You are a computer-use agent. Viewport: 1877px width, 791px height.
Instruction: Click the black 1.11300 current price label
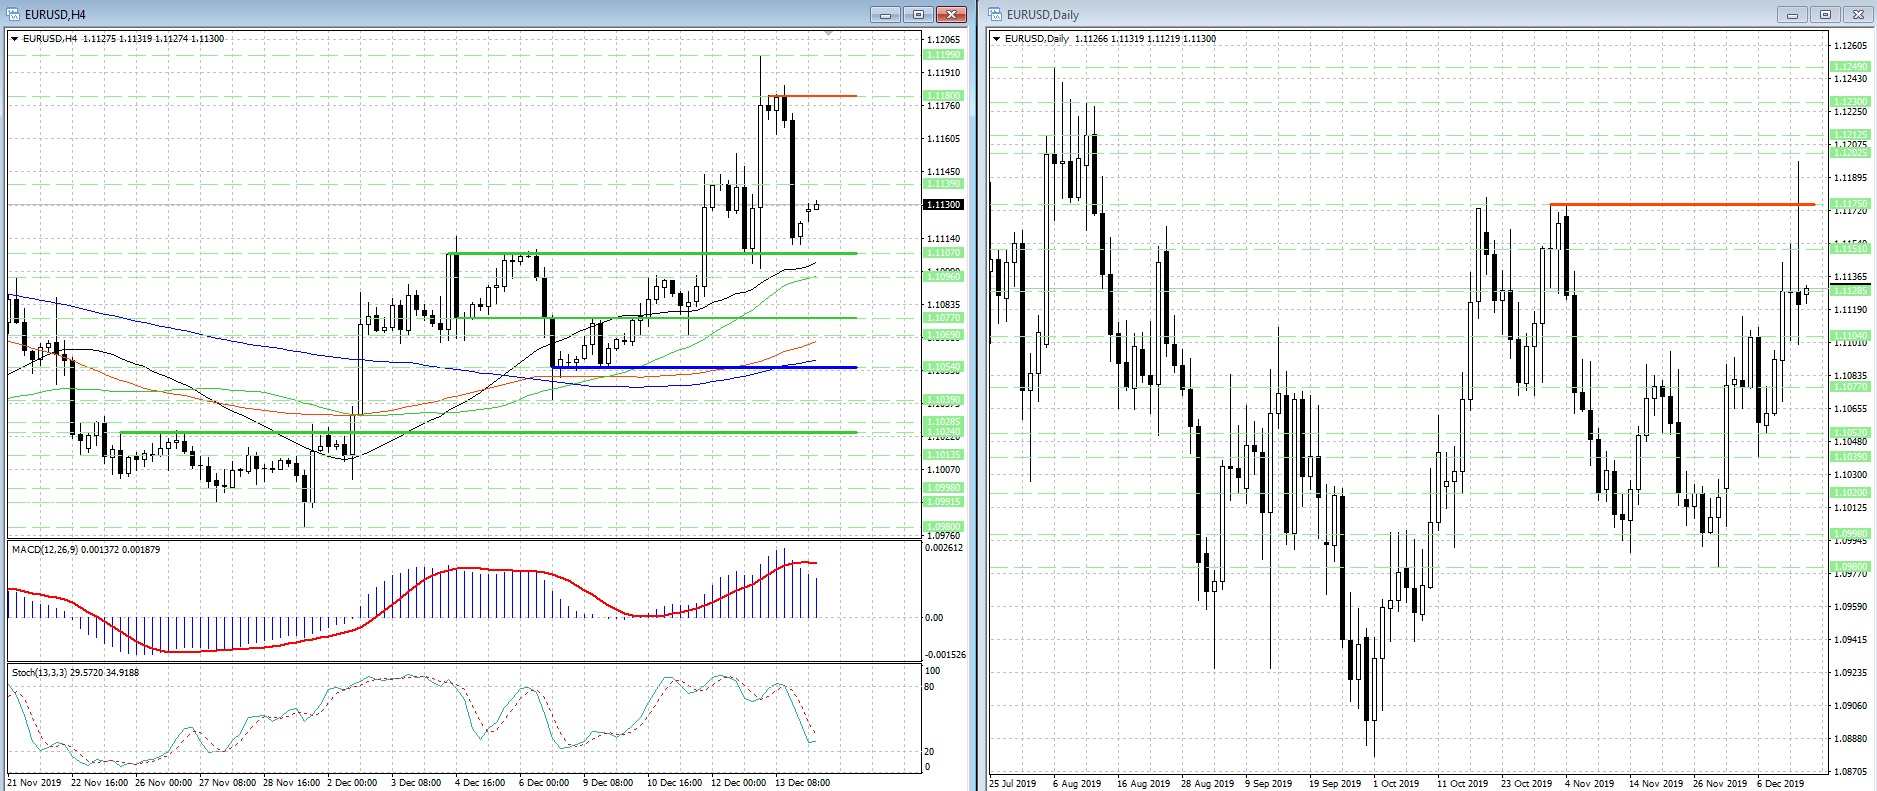coord(943,205)
